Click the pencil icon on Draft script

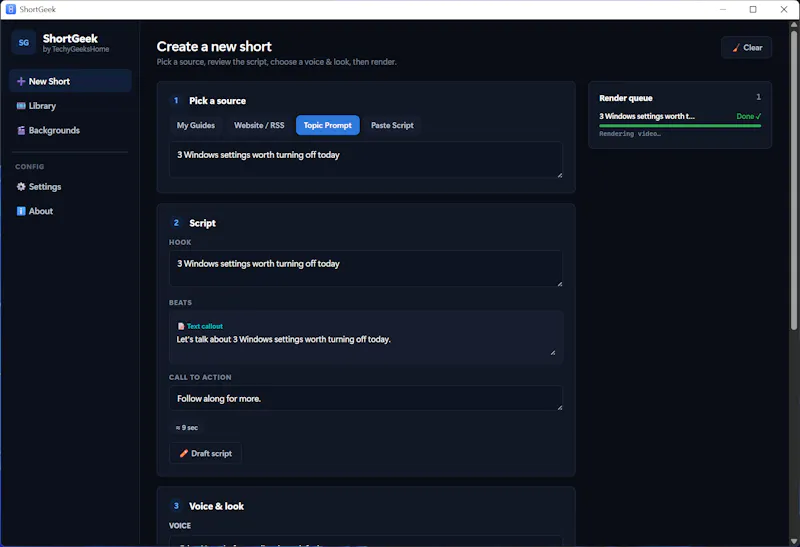[184, 453]
